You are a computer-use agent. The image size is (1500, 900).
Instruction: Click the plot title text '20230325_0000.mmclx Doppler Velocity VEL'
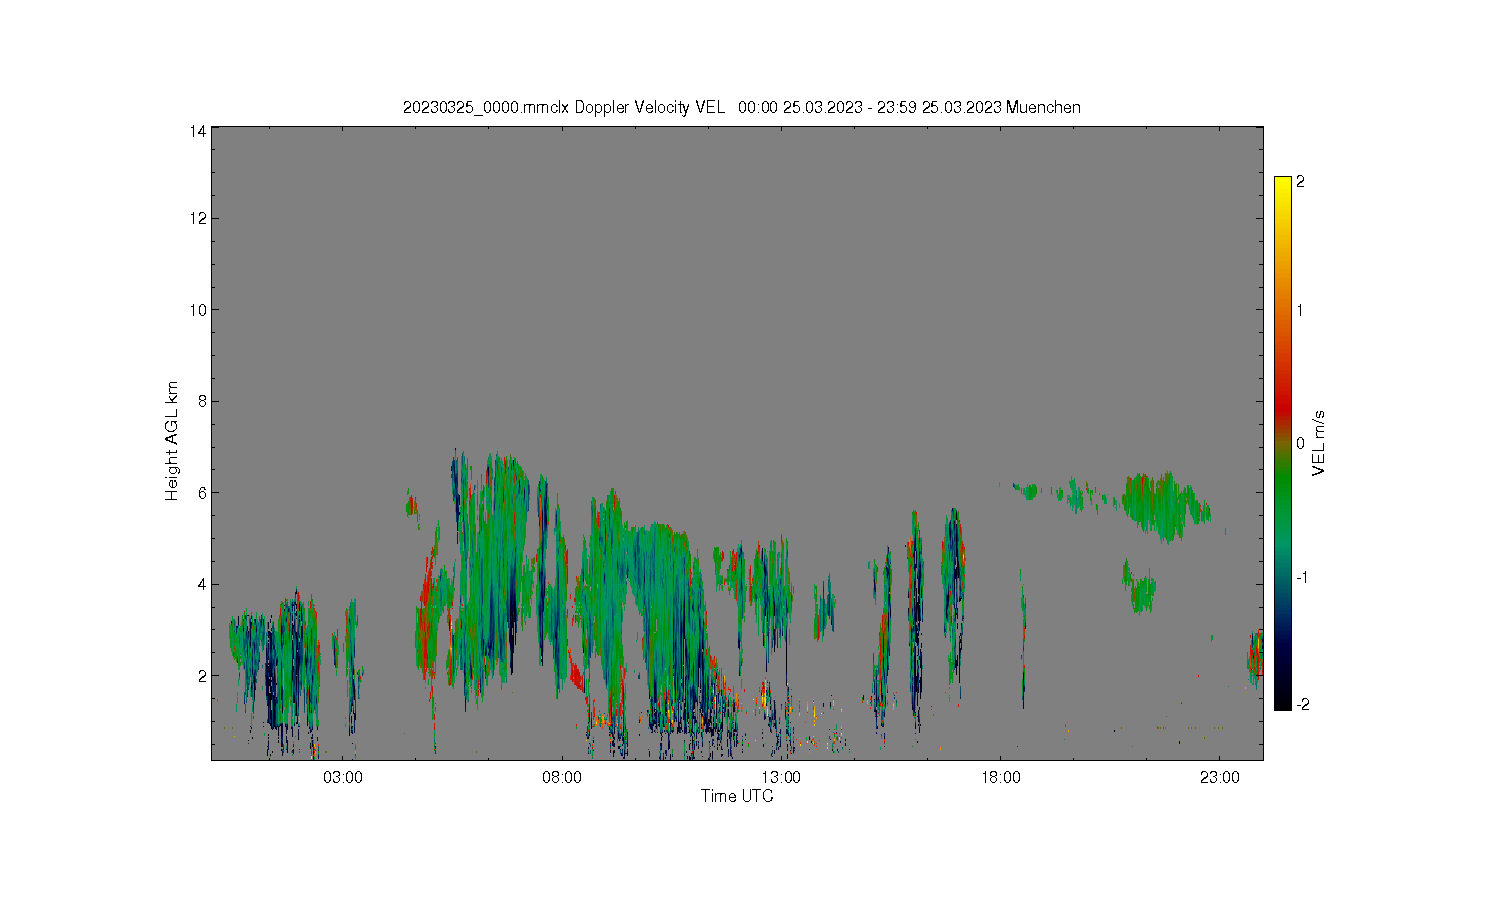click(563, 107)
